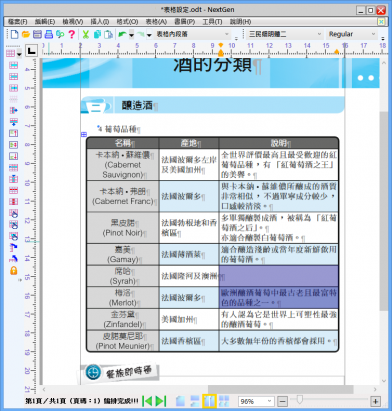This screenshot has width=392, height=411.
Task: Click the zoom slider handle
Action: click(x=299, y=399)
